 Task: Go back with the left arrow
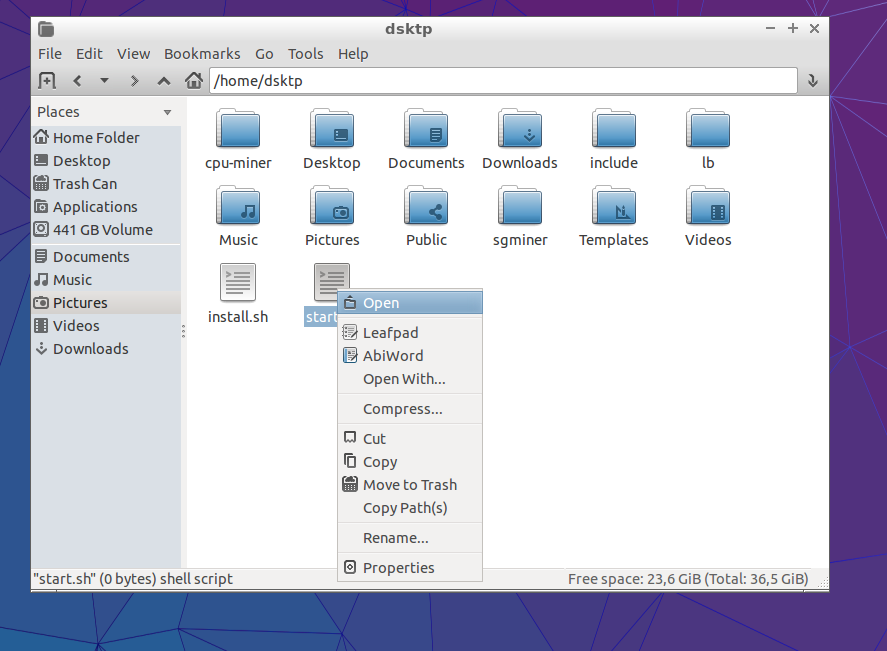click(x=77, y=81)
